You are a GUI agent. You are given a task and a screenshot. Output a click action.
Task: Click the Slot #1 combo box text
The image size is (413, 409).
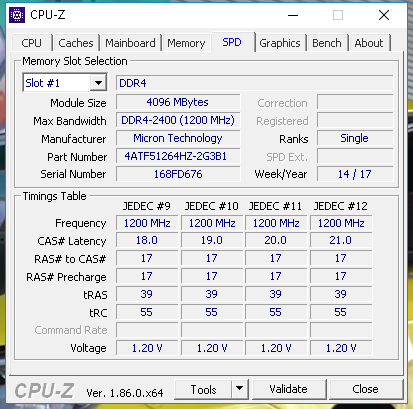[x=43, y=83]
